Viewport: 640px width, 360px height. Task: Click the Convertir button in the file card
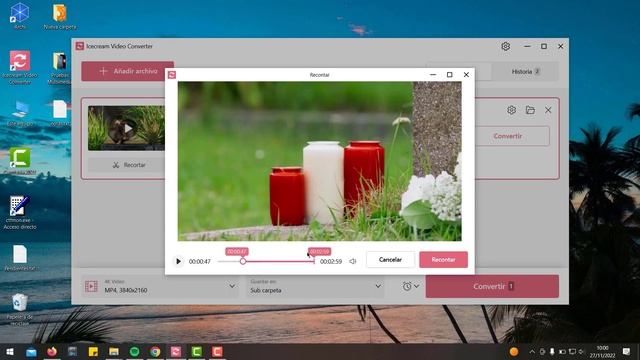(x=508, y=136)
